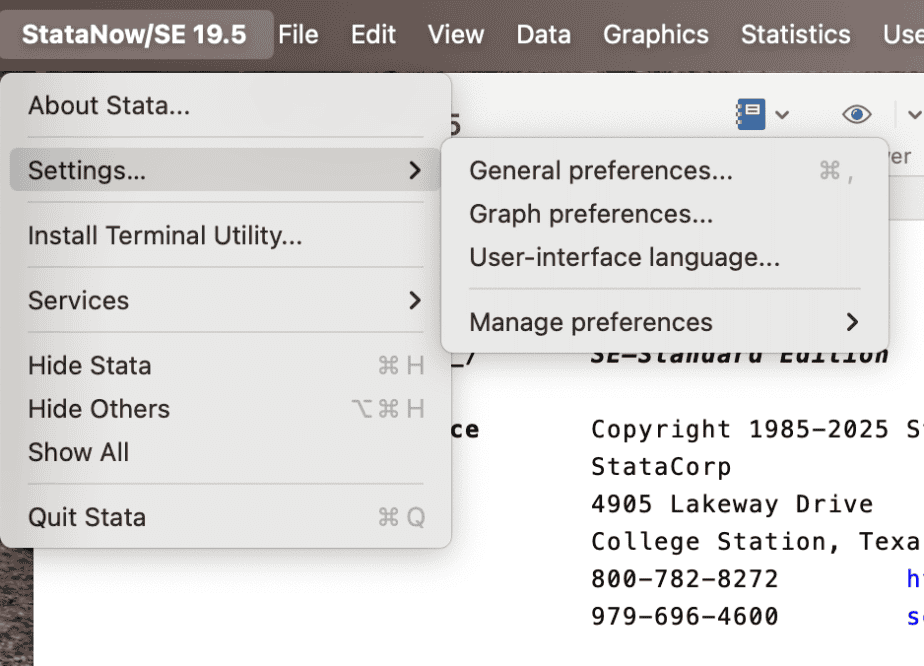Click the blue Log notebook toolbar icon
924x666 pixels.
pyautogui.click(x=750, y=114)
